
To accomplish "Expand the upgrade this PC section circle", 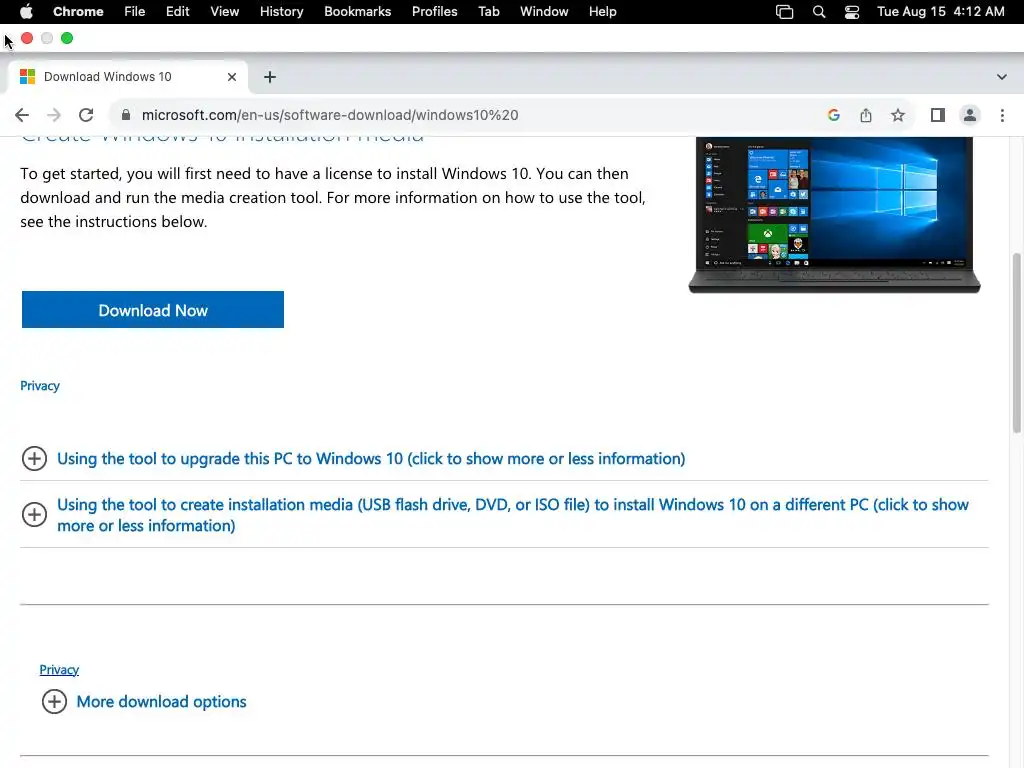I will [34, 458].
